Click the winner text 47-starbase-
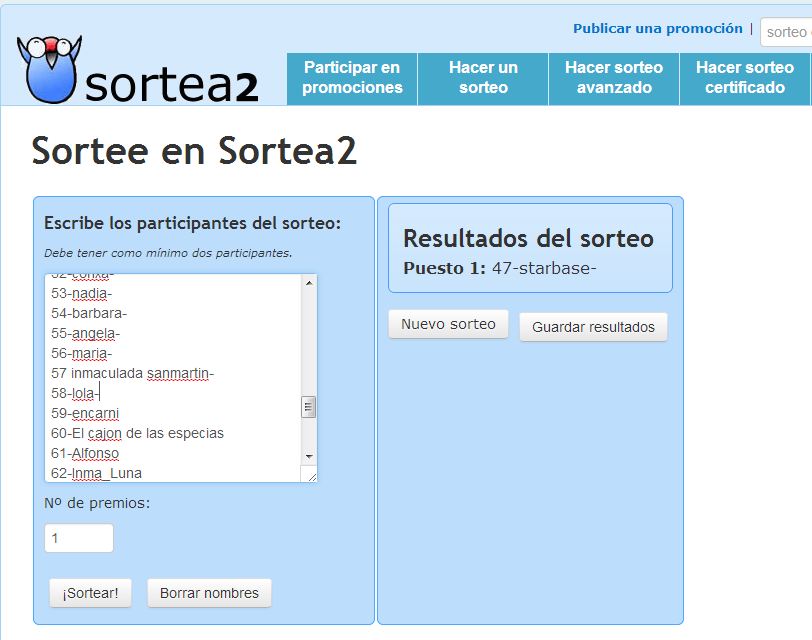This screenshot has height=640, width=812. point(544,268)
